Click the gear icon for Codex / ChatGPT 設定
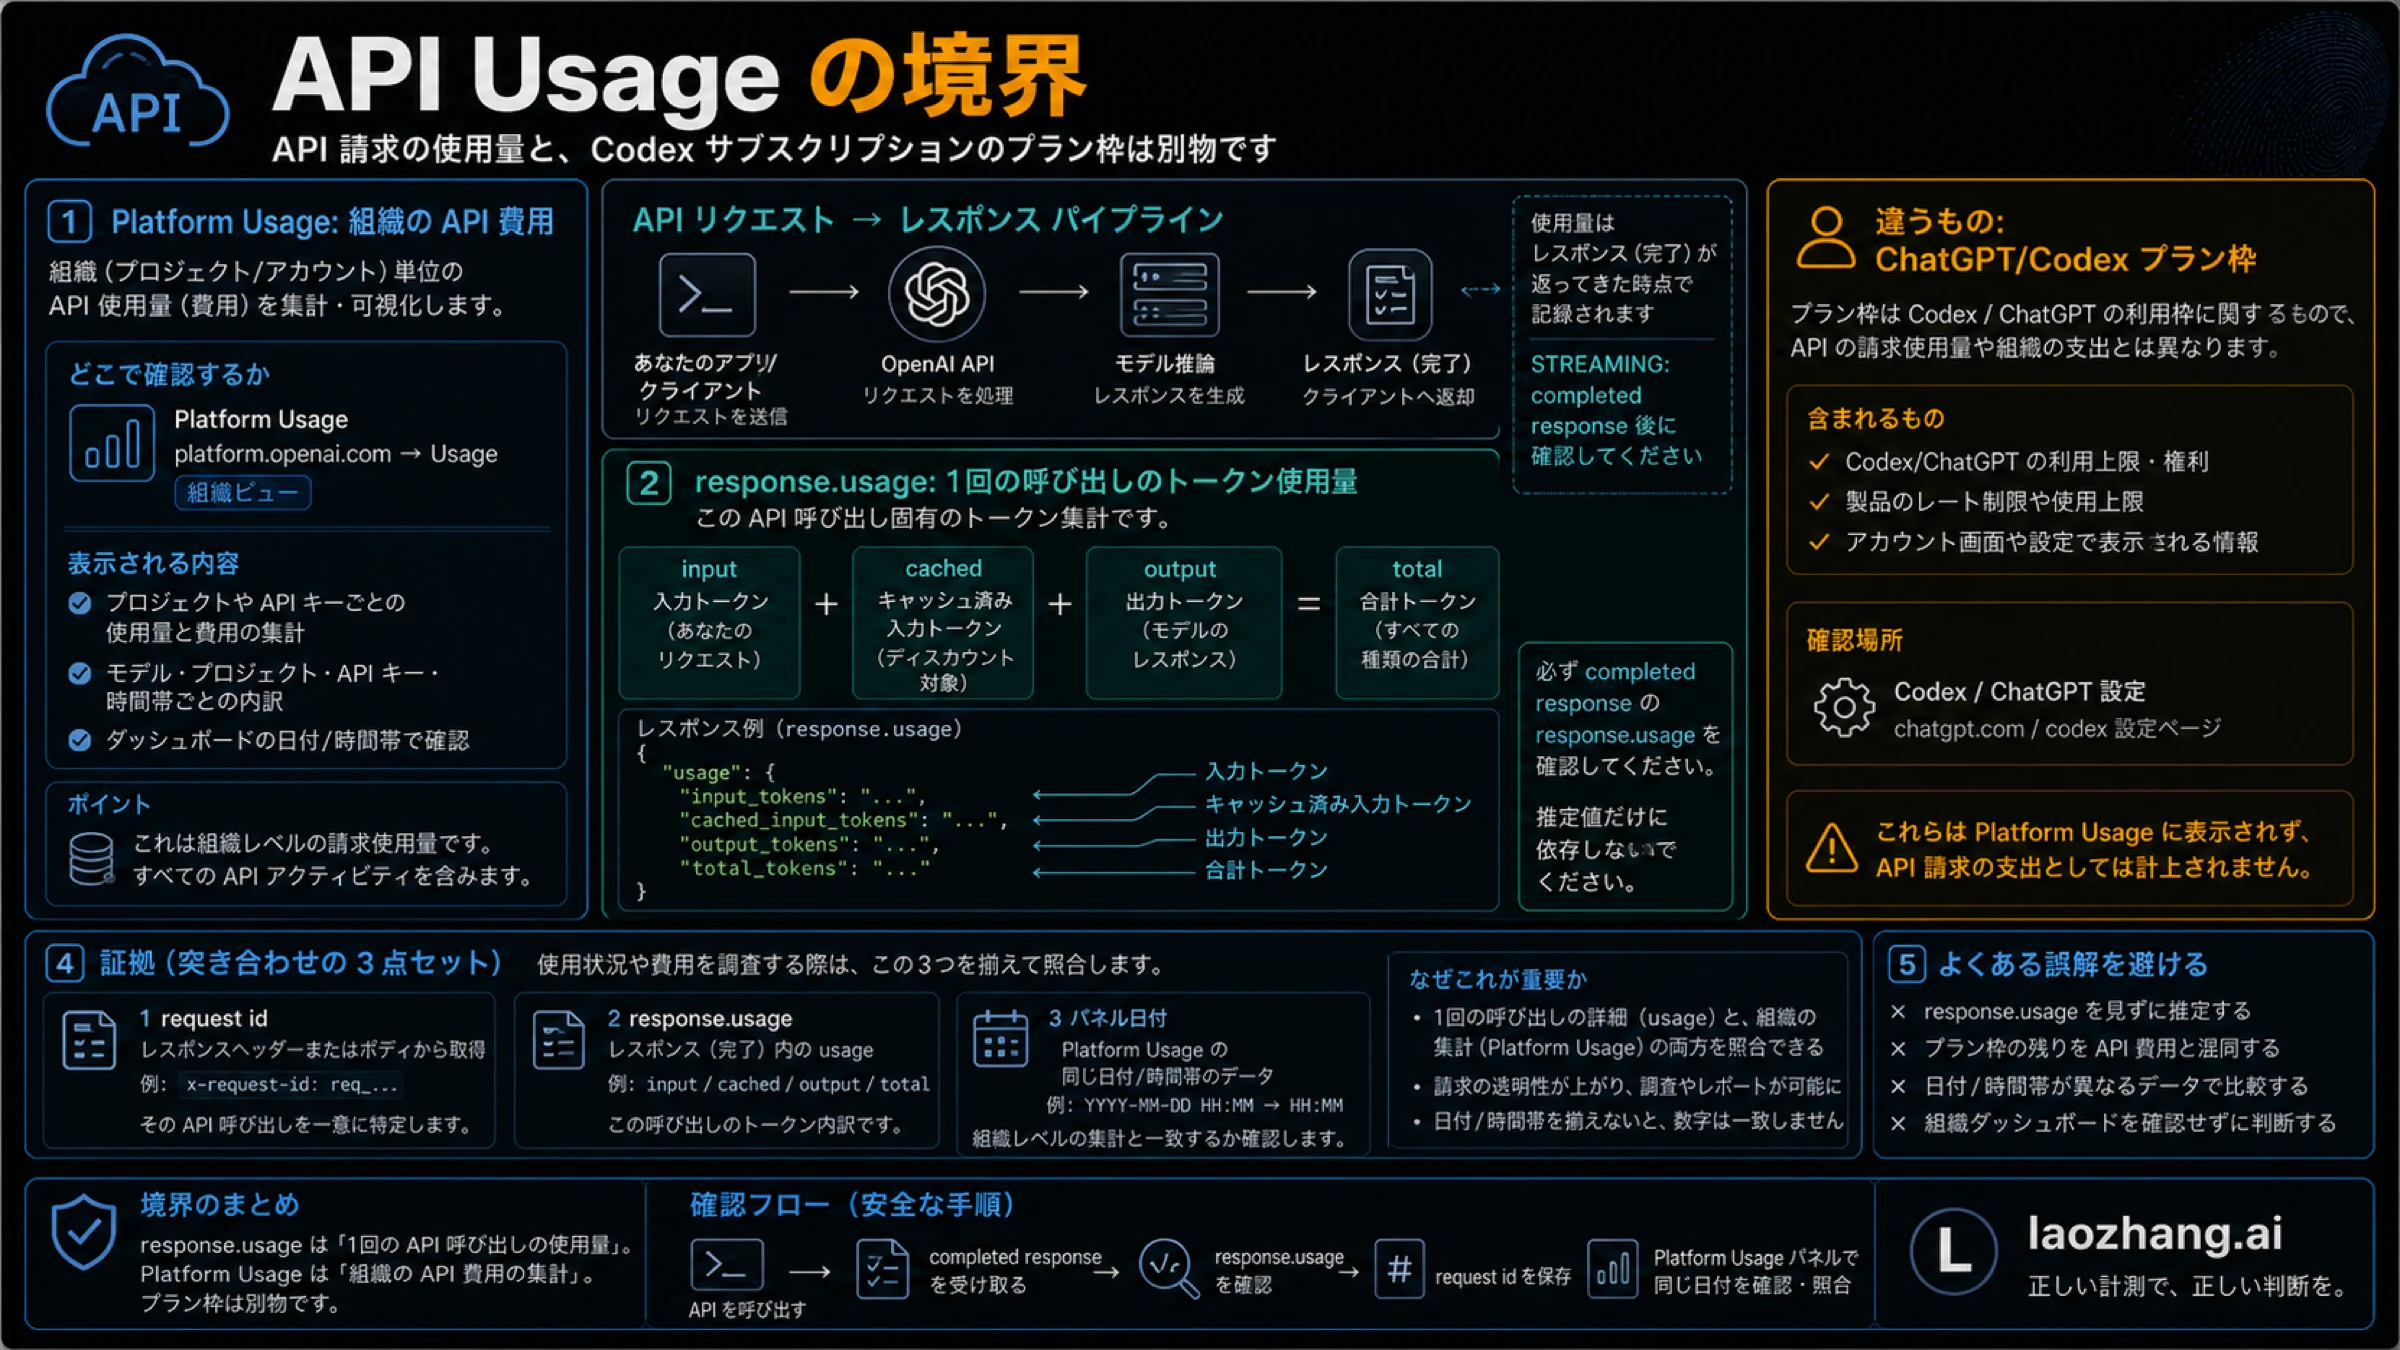Image resolution: width=2400 pixels, height=1350 pixels. coord(1844,708)
